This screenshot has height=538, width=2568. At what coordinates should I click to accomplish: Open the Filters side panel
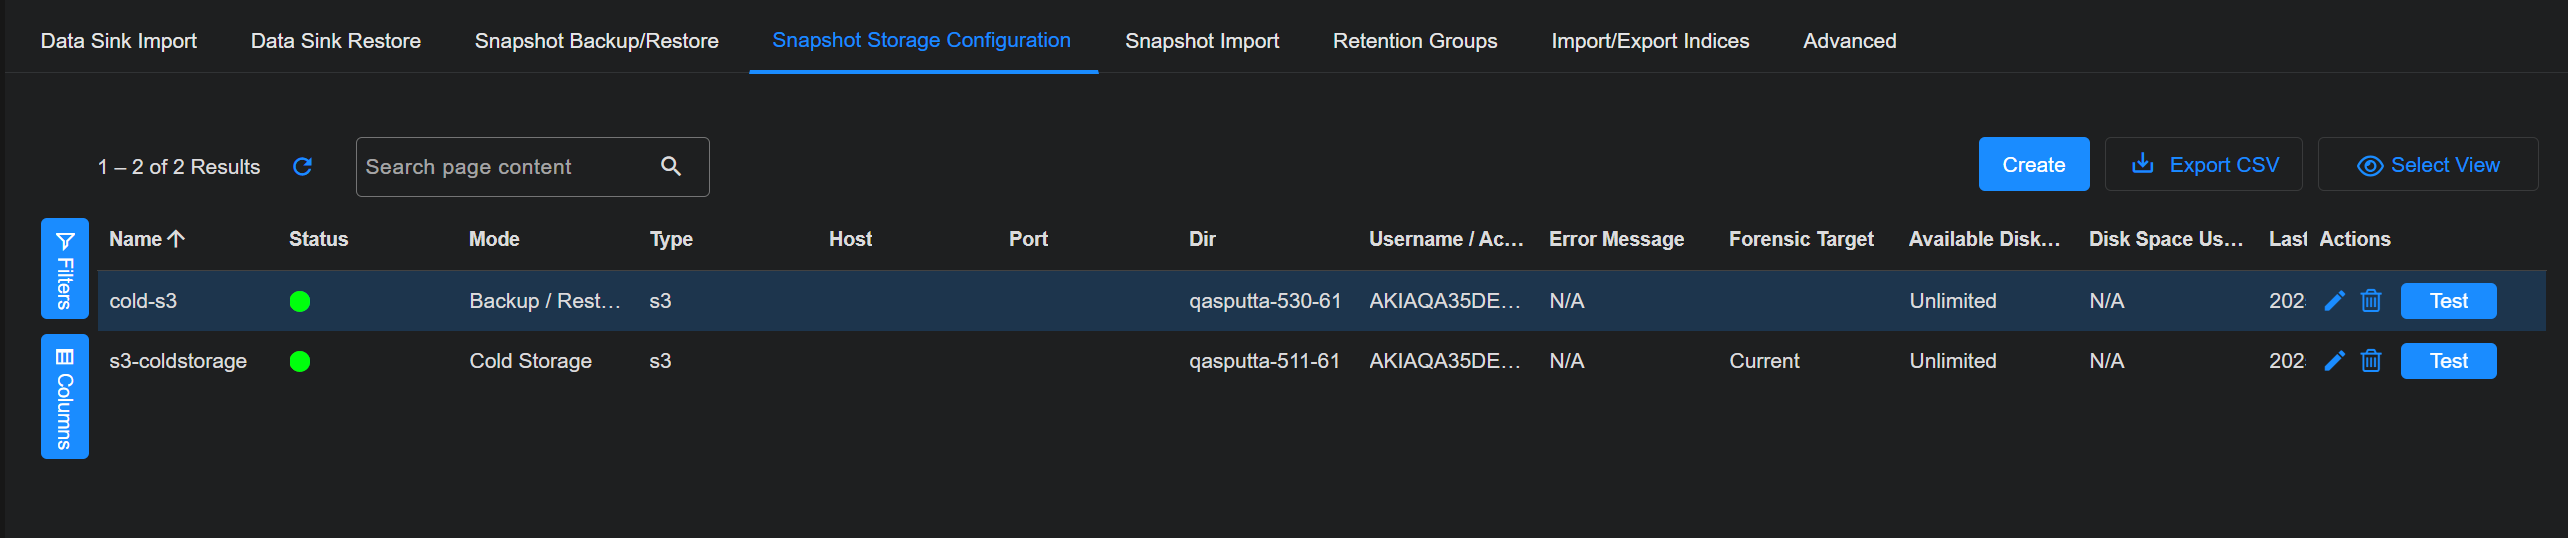(65, 268)
